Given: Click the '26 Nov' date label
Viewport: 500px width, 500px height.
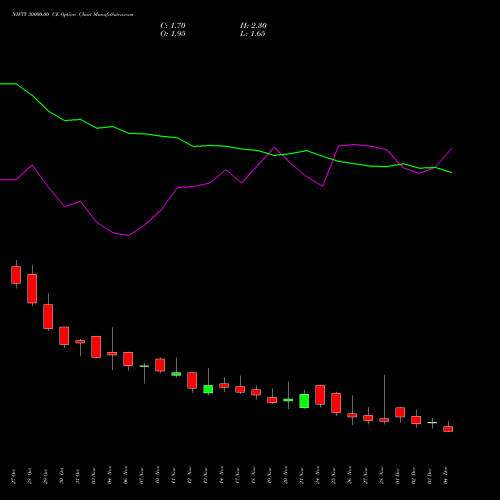Looking at the screenshot, I should 350,475.
